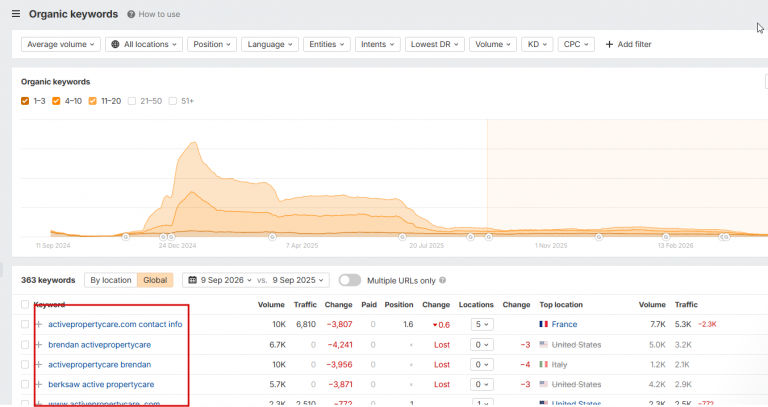This screenshot has height=407, width=768.
Task: Click the info icon next to Multiple URLs only
Action: 442,280
